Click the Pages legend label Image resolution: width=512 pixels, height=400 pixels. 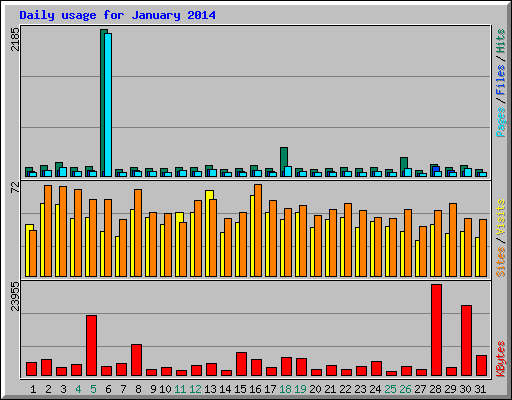[501, 122]
